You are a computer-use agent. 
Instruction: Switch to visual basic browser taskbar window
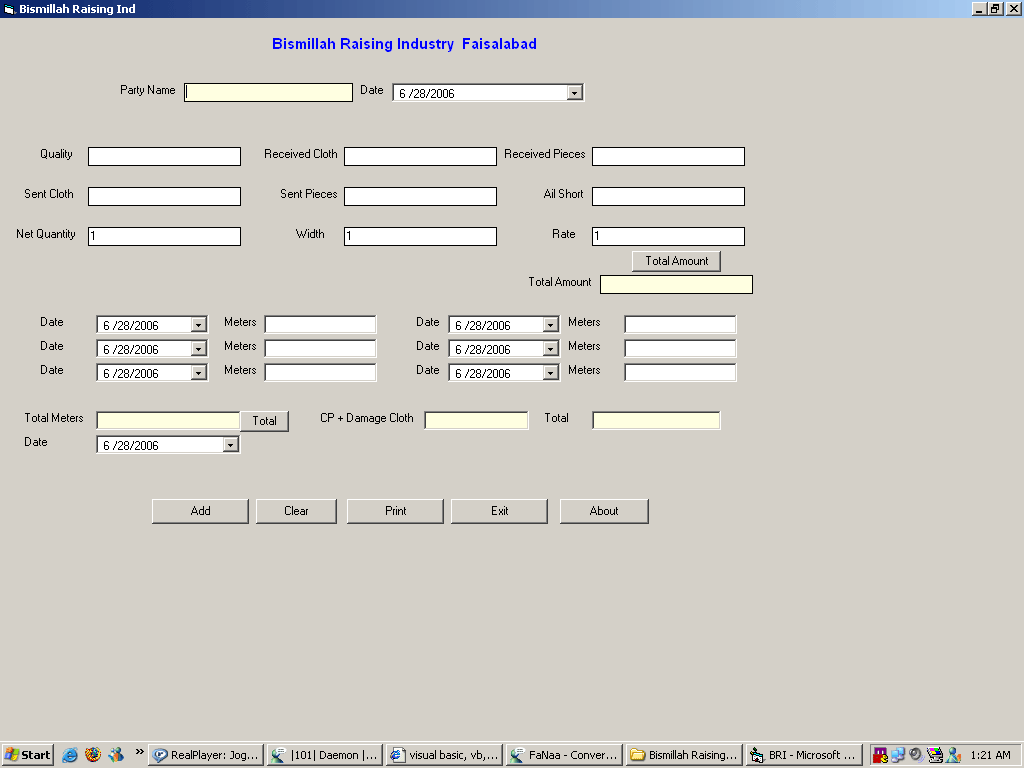pos(444,755)
